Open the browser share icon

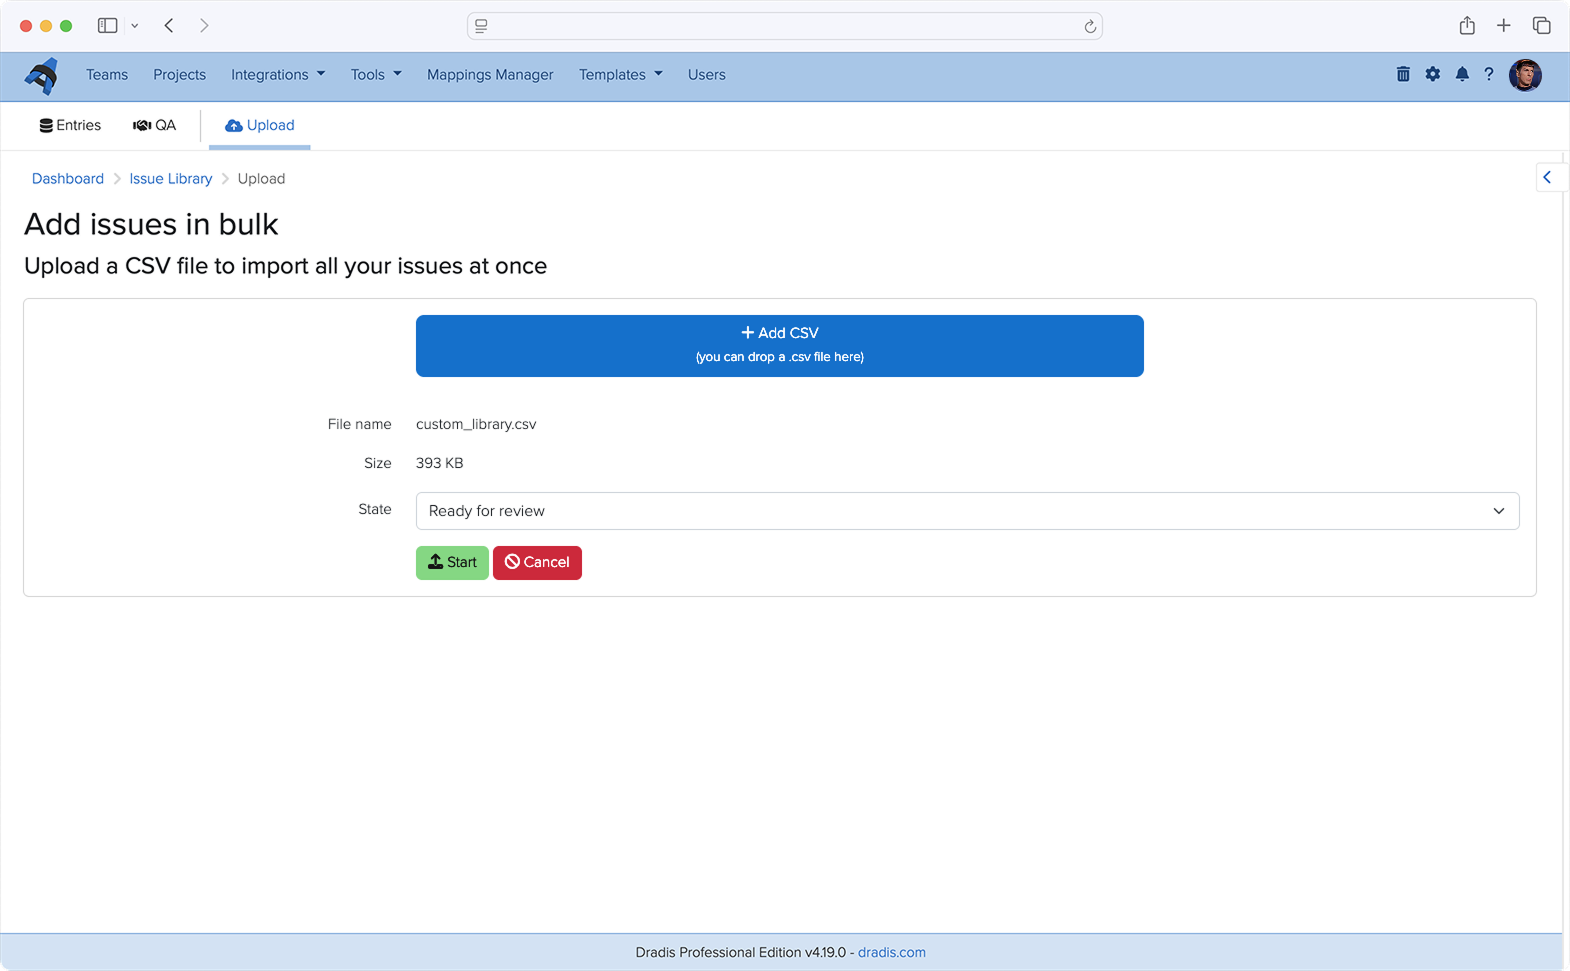1467,26
